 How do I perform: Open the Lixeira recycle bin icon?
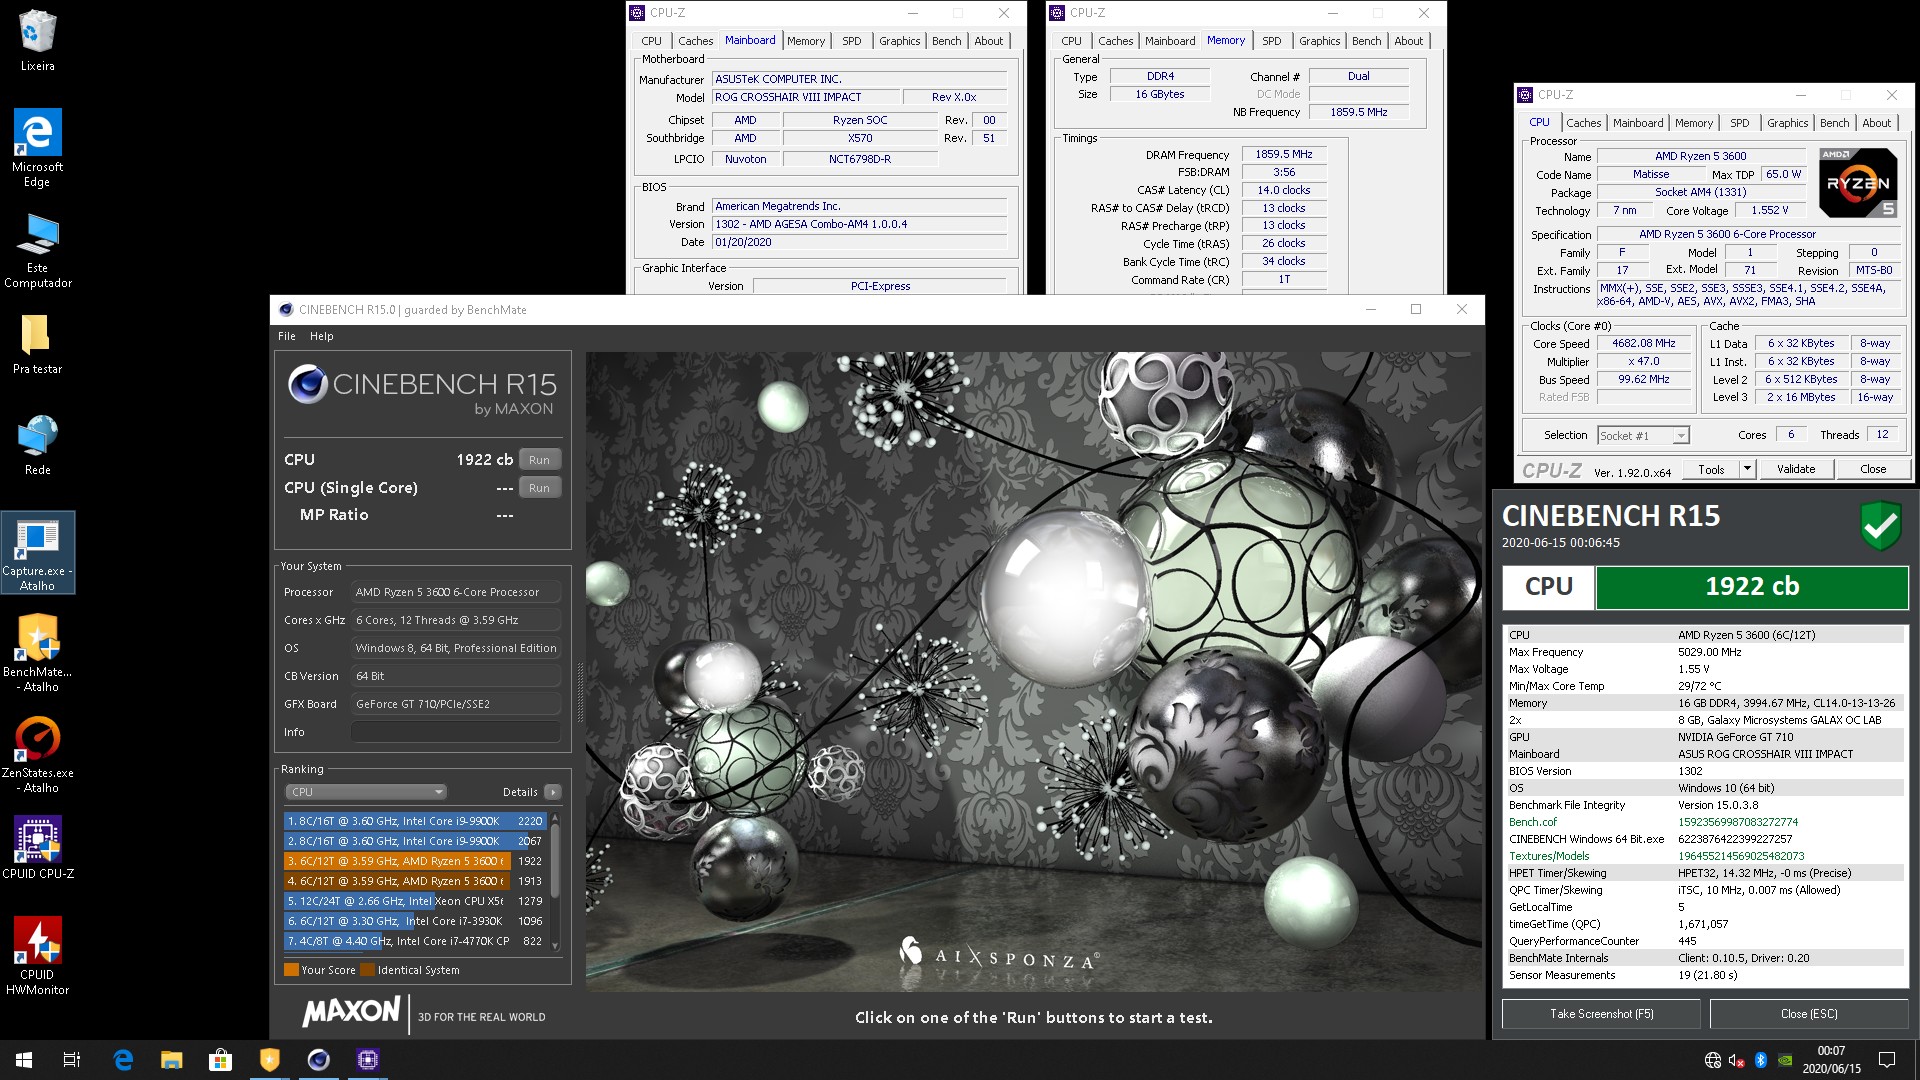pyautogui.click(x=37, y=40)
